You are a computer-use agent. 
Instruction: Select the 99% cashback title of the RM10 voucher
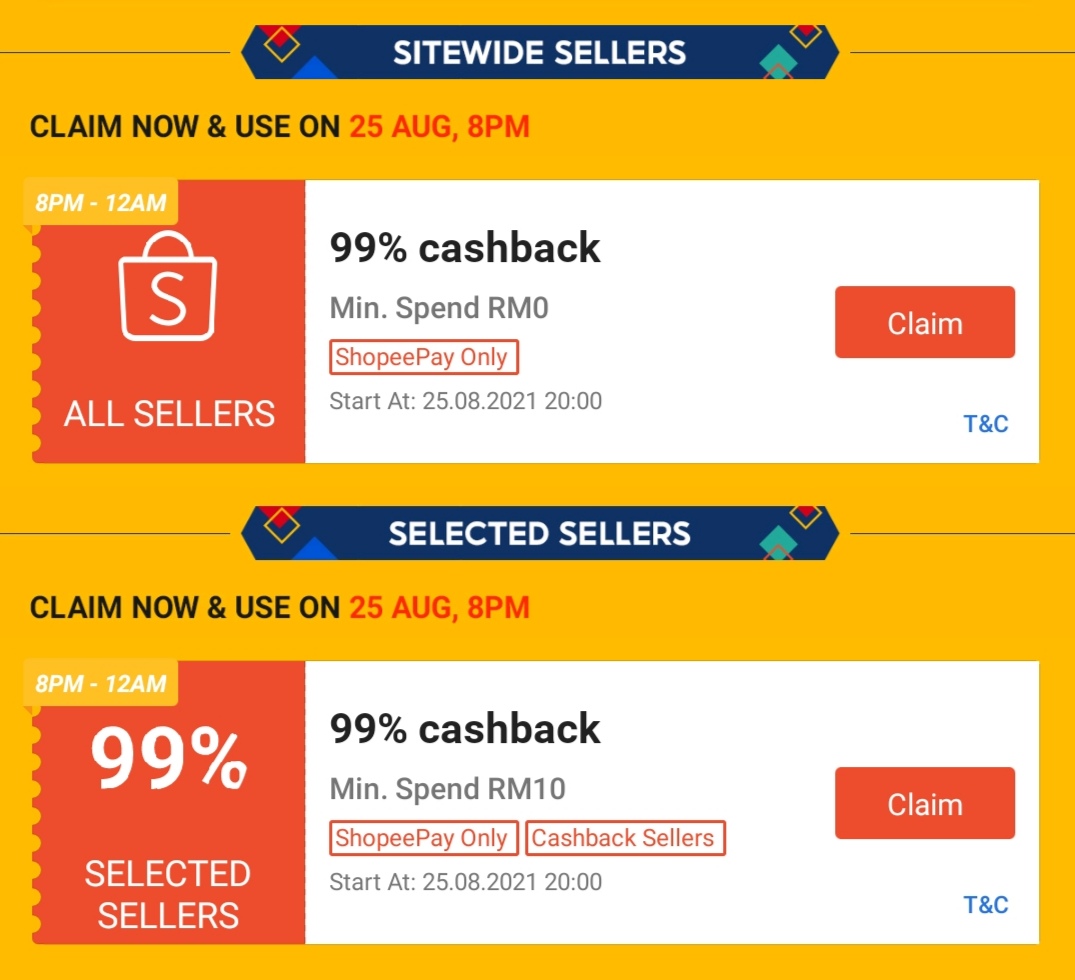pos(465,729)
